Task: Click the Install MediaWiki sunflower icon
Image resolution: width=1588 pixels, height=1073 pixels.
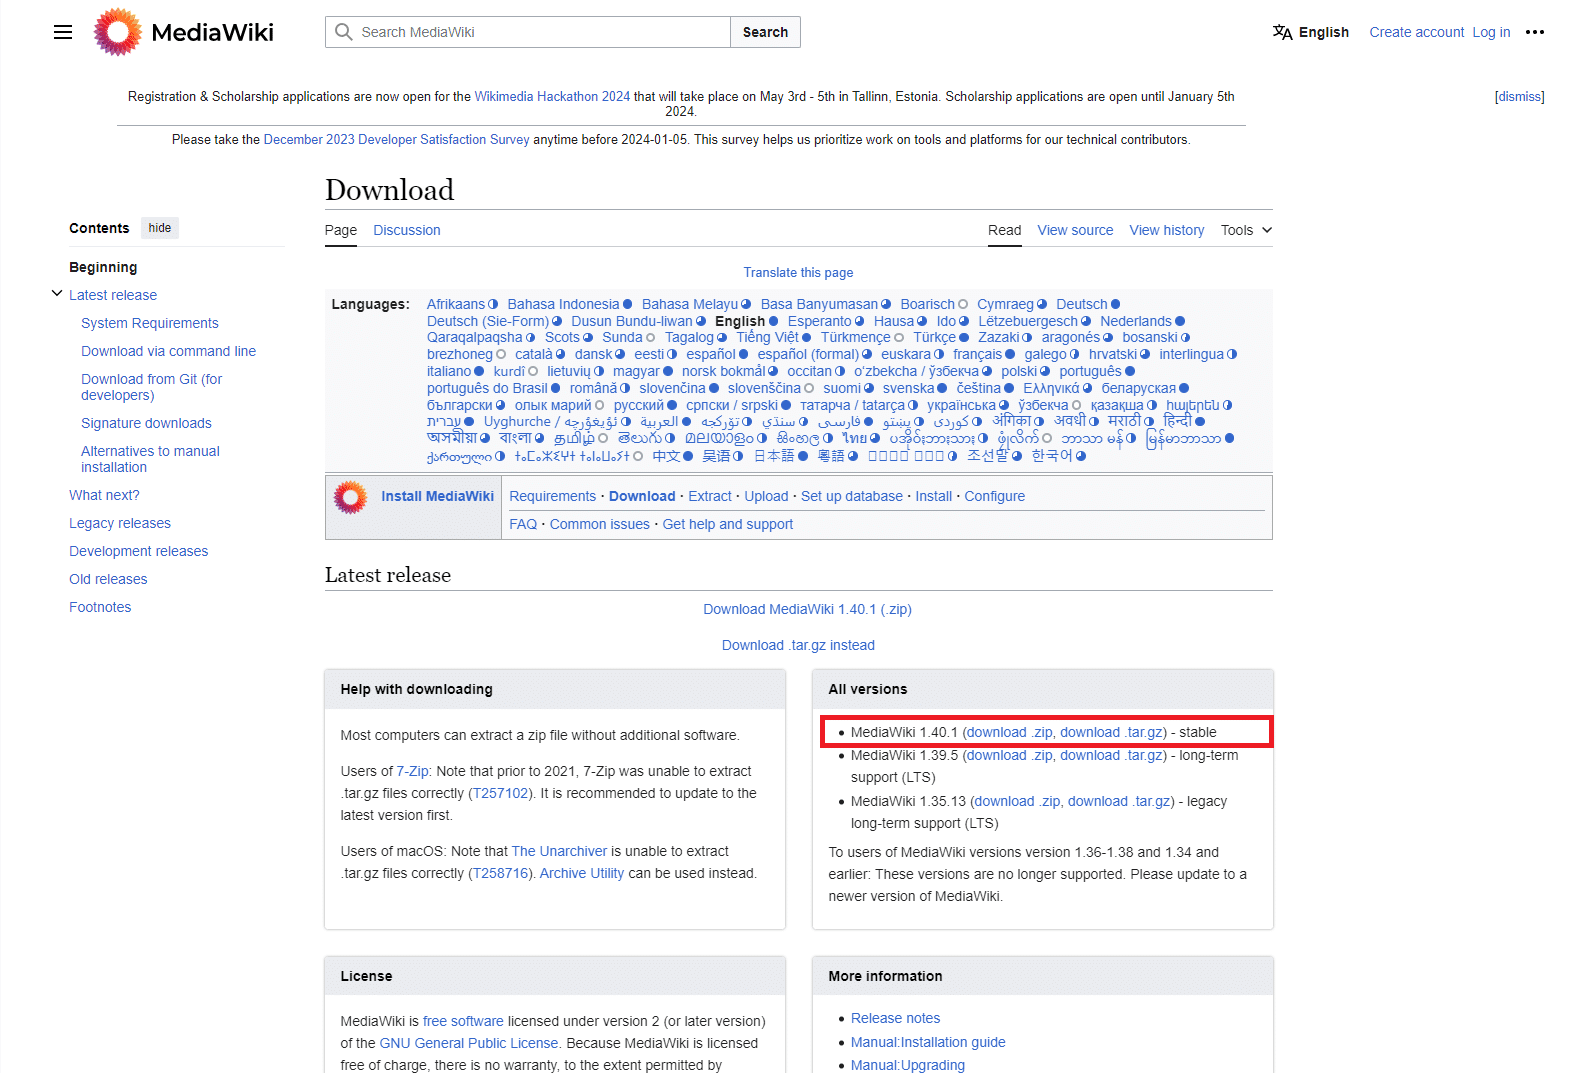Action: [350, 497]
